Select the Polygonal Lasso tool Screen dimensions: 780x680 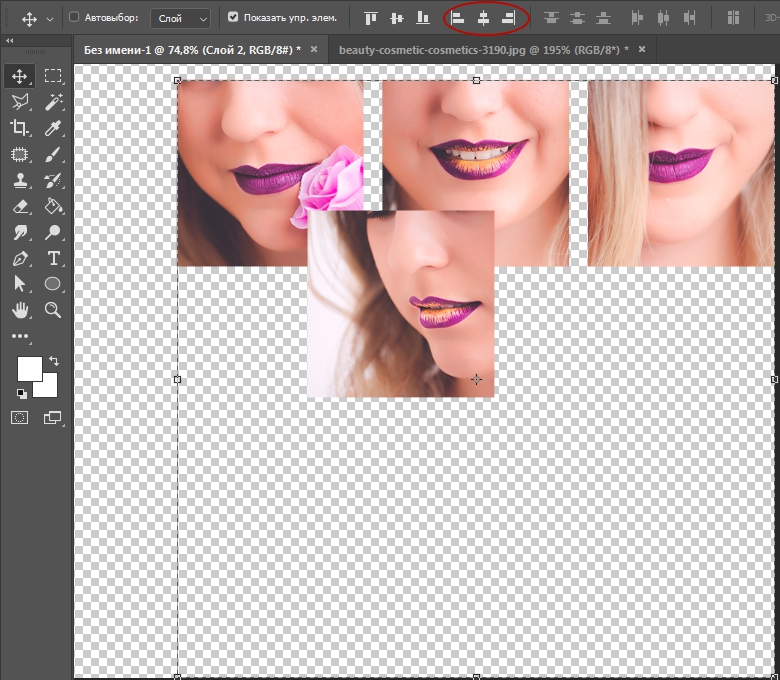pos(19,102)
